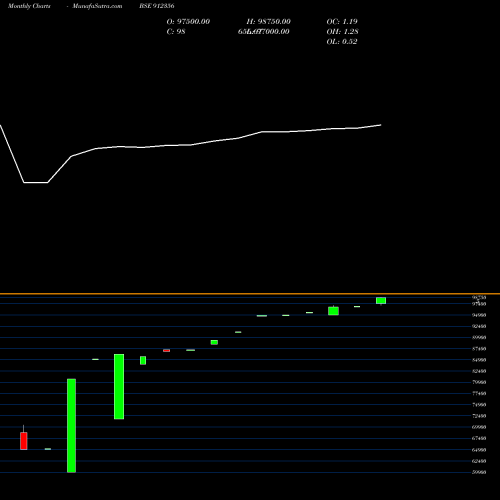Click the 'C: 98' close value
Screen dimensions: 500x500
click(x=176, y=31)
